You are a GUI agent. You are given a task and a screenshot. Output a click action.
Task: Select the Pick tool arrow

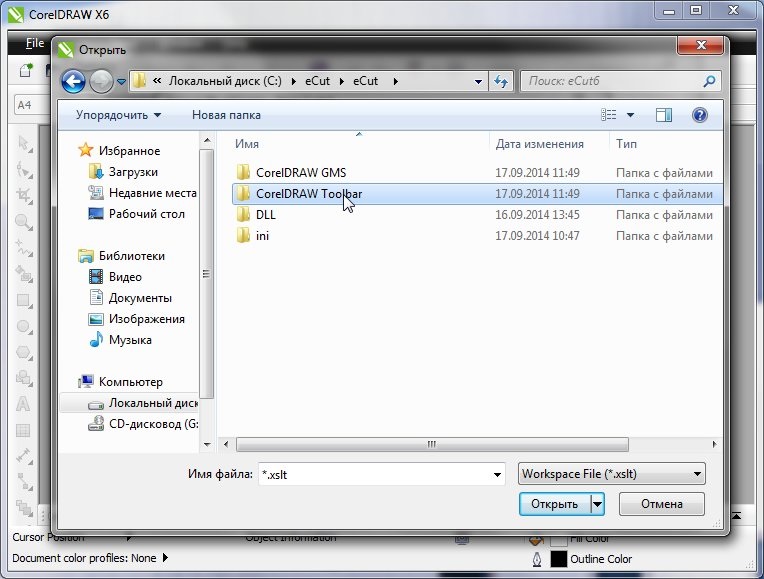pyautogui.click(x=23, y=144)
